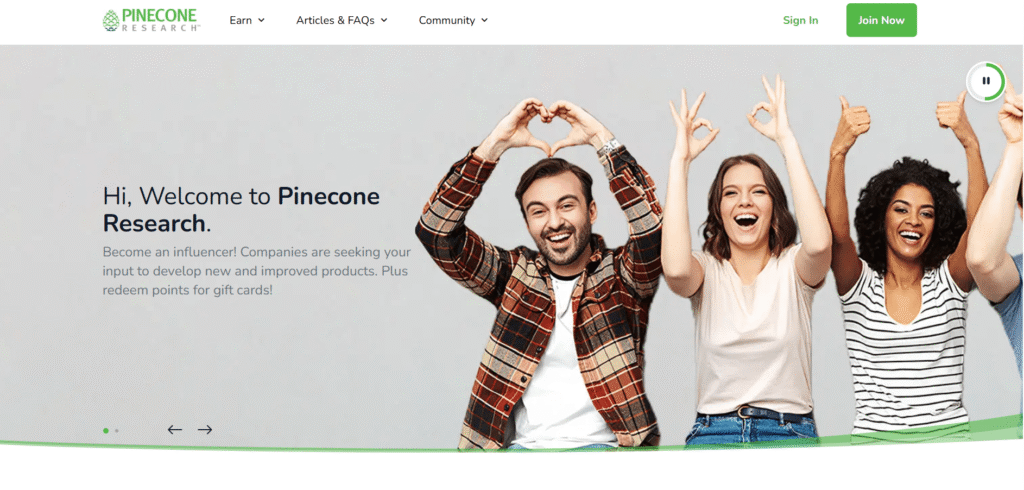The width and height of the screenshot is (1024, 490).
Task: Select the second gray carousel dot
Action: pos(116,431)
